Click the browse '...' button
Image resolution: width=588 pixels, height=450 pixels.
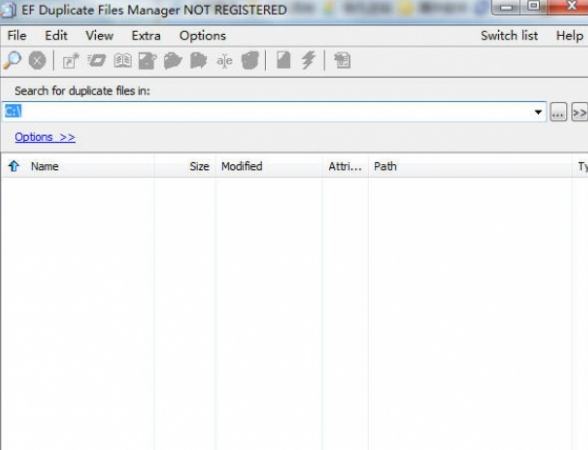pos(558,112)
